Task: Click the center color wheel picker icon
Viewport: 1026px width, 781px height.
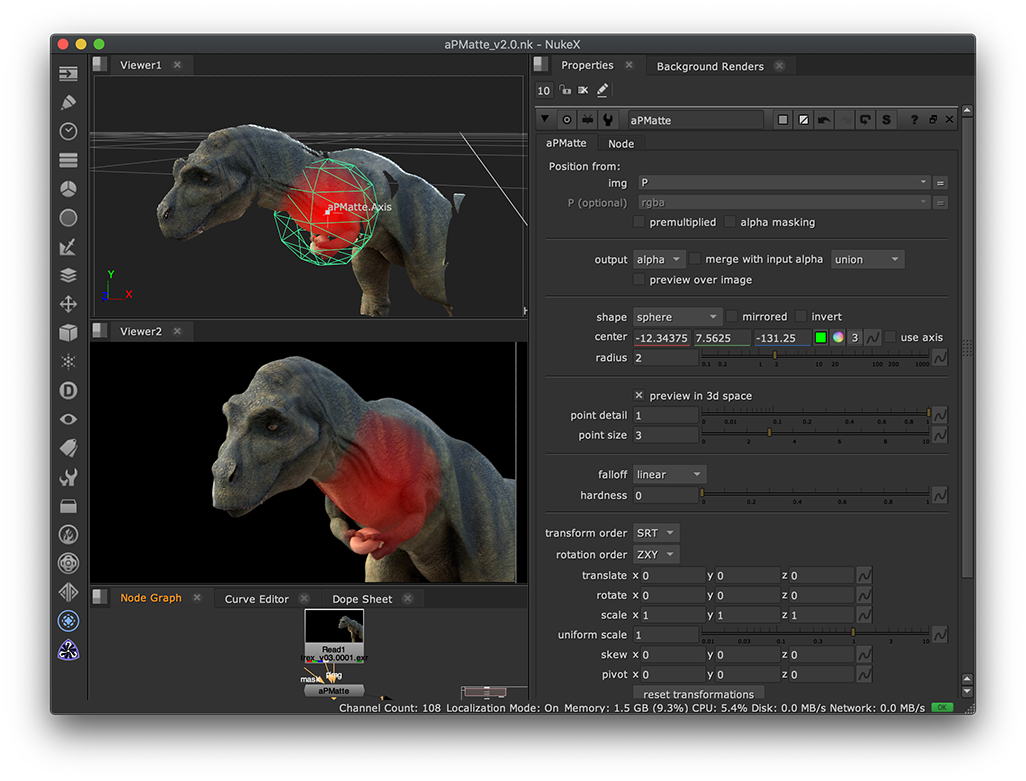Action: (x=838, y=338)
